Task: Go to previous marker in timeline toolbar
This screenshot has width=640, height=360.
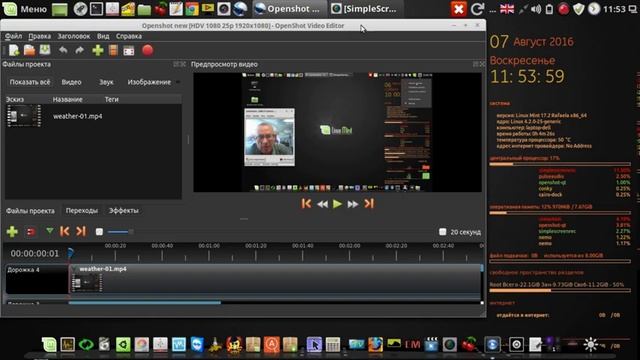Action: tap(64, 231)
